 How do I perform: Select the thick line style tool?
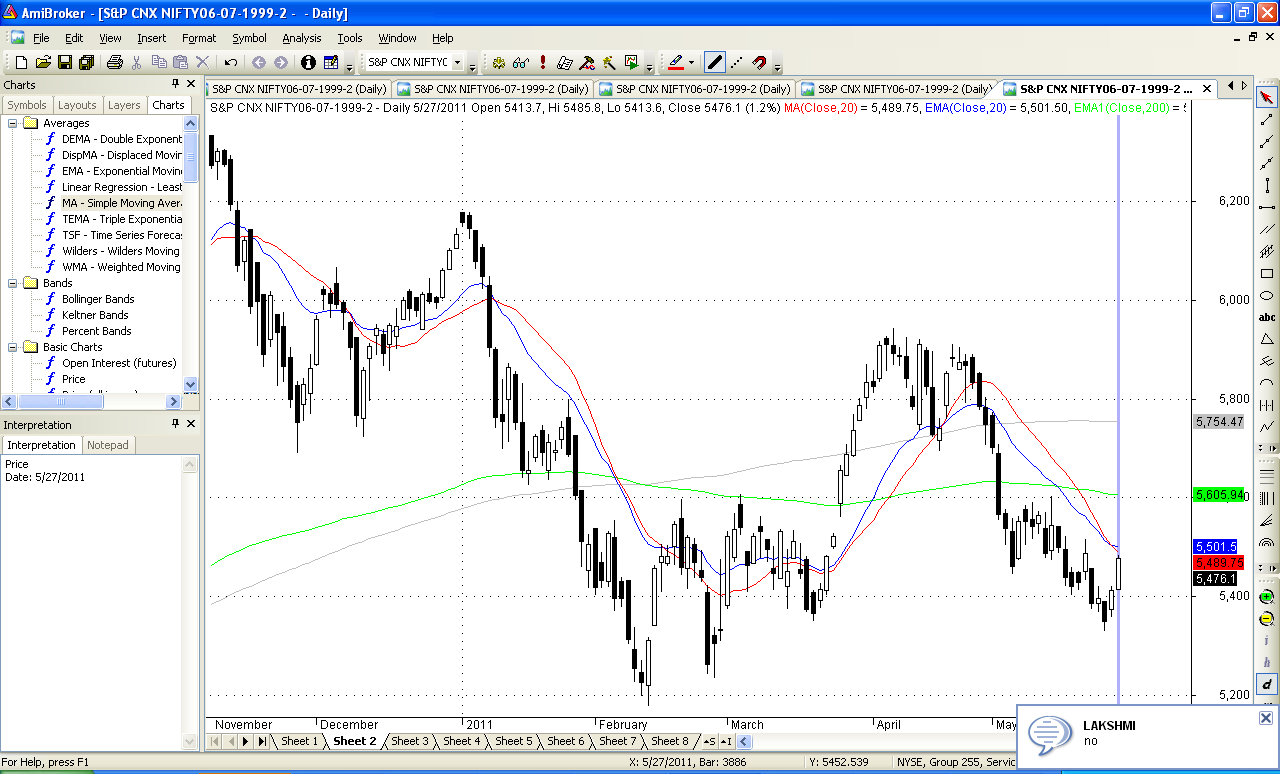coord(714,62)
